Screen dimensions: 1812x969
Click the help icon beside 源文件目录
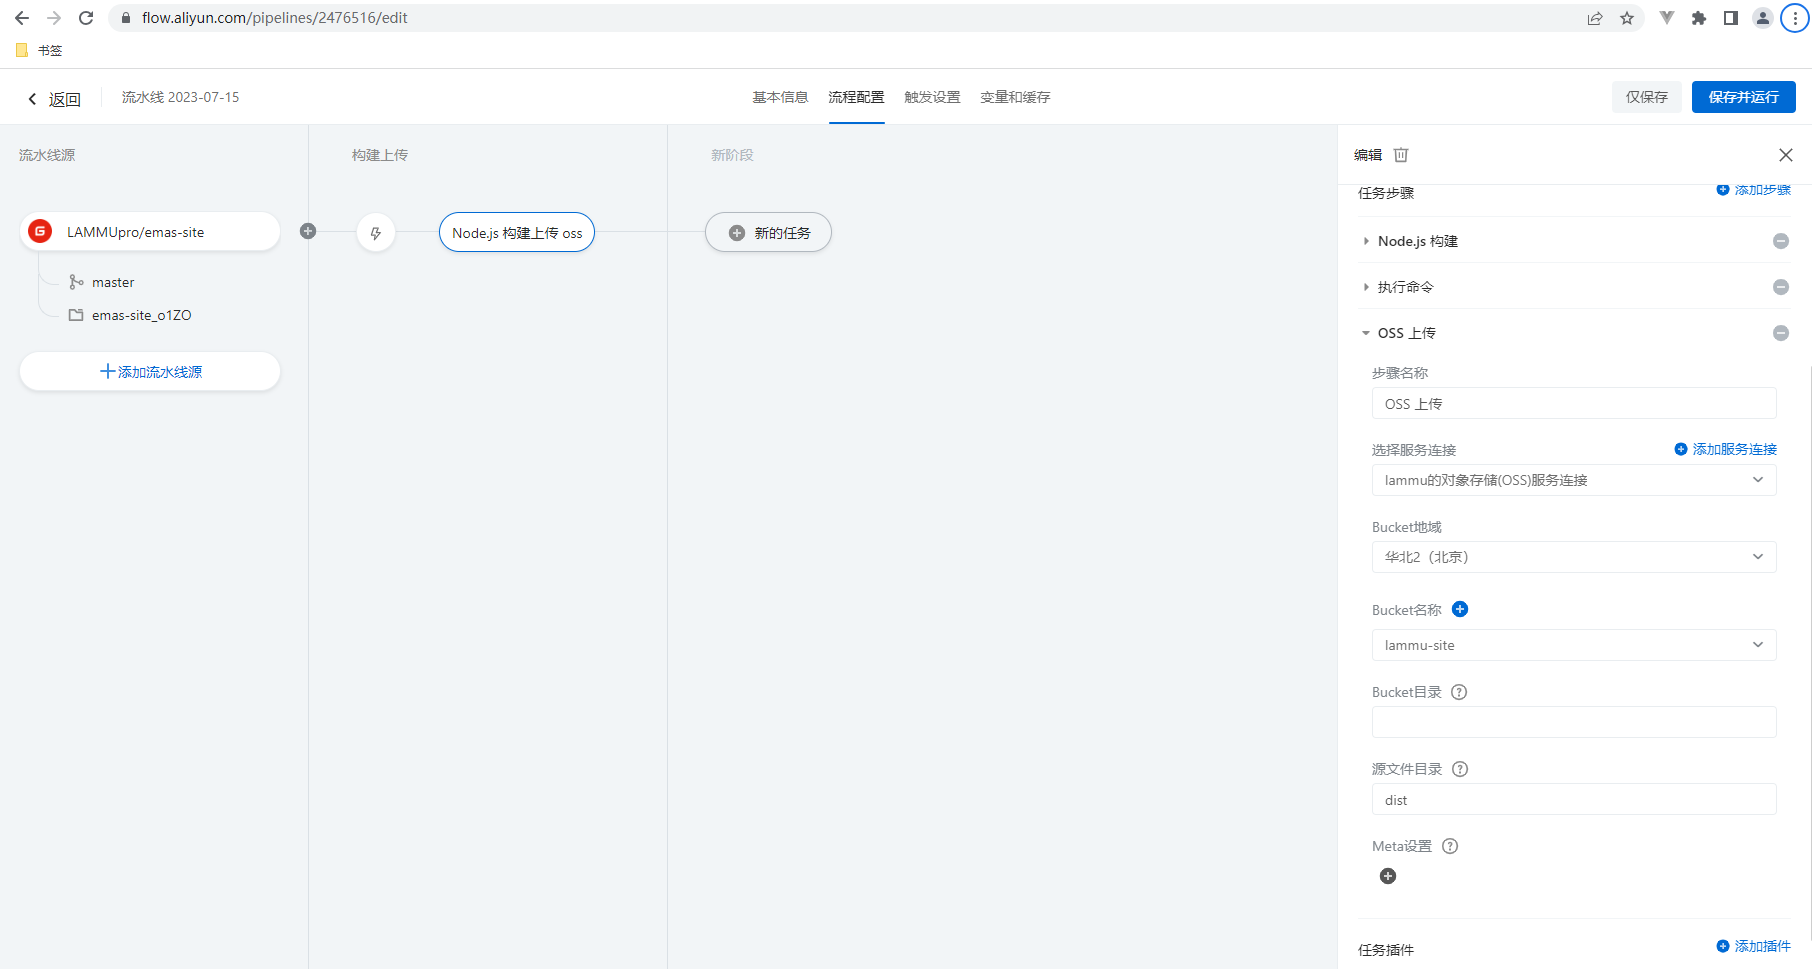pyautogui.click(x=1460, y=769)
